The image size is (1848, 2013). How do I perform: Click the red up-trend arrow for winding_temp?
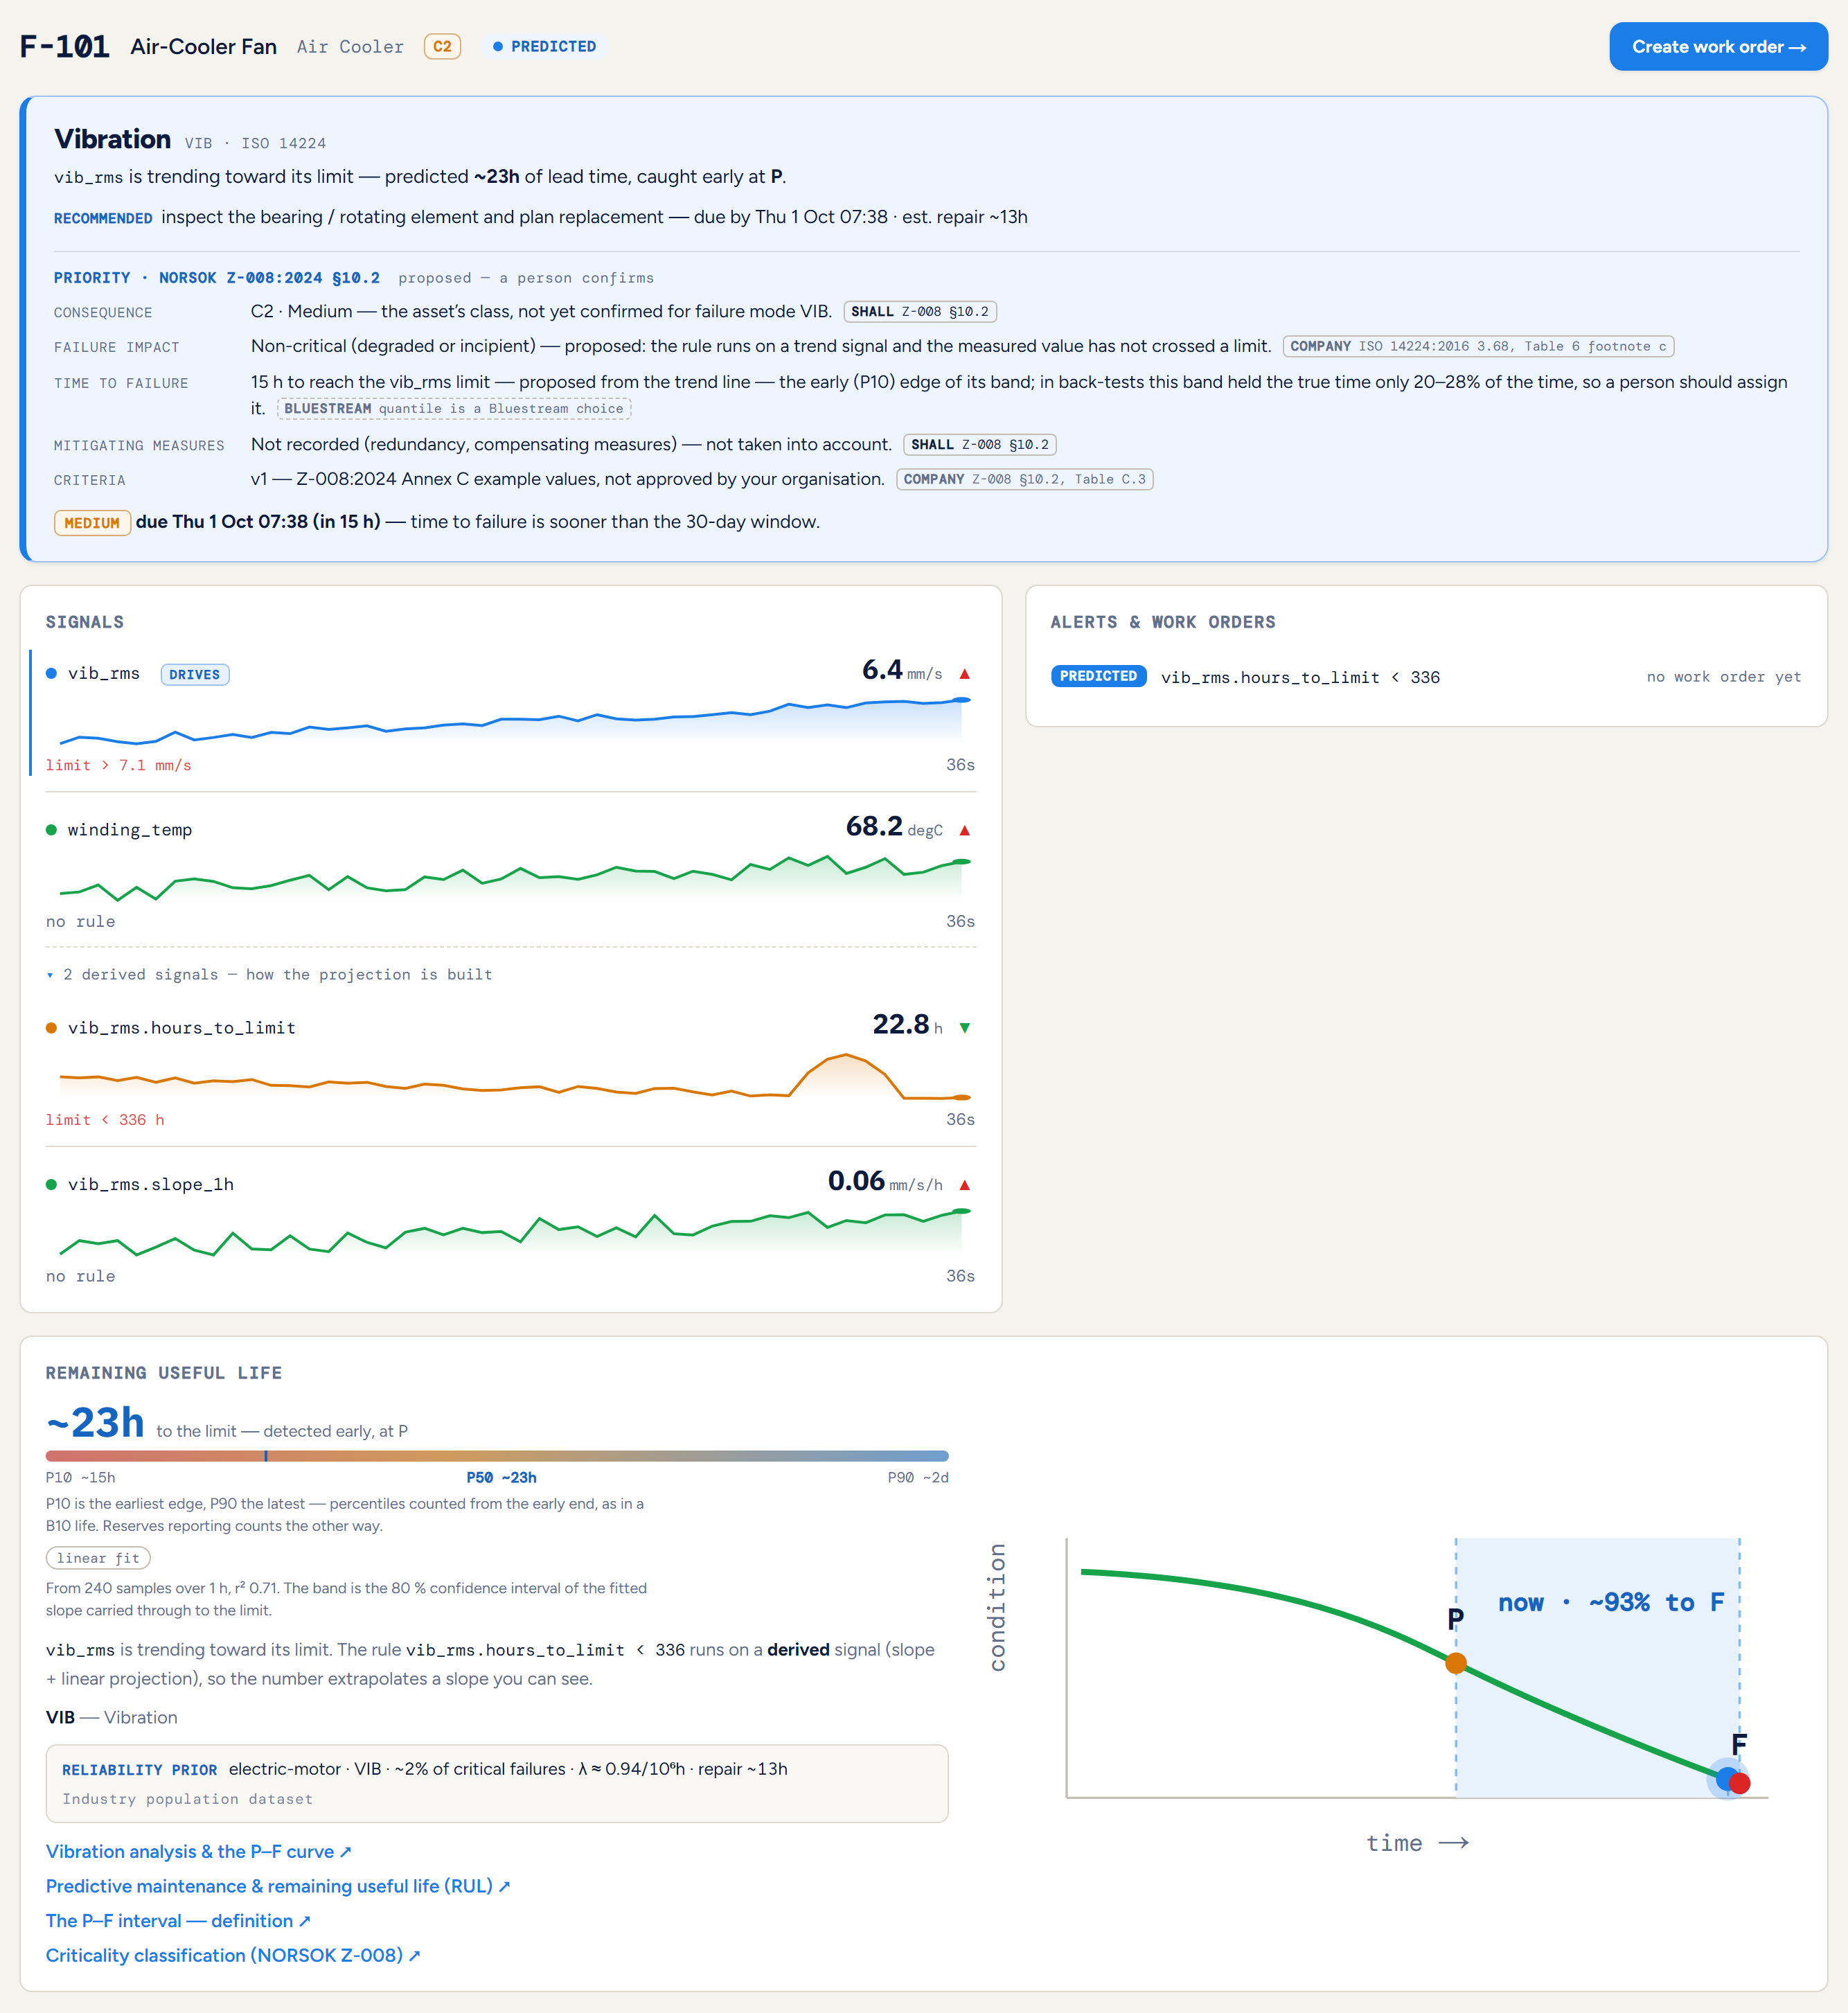click(x=964, y=830)
